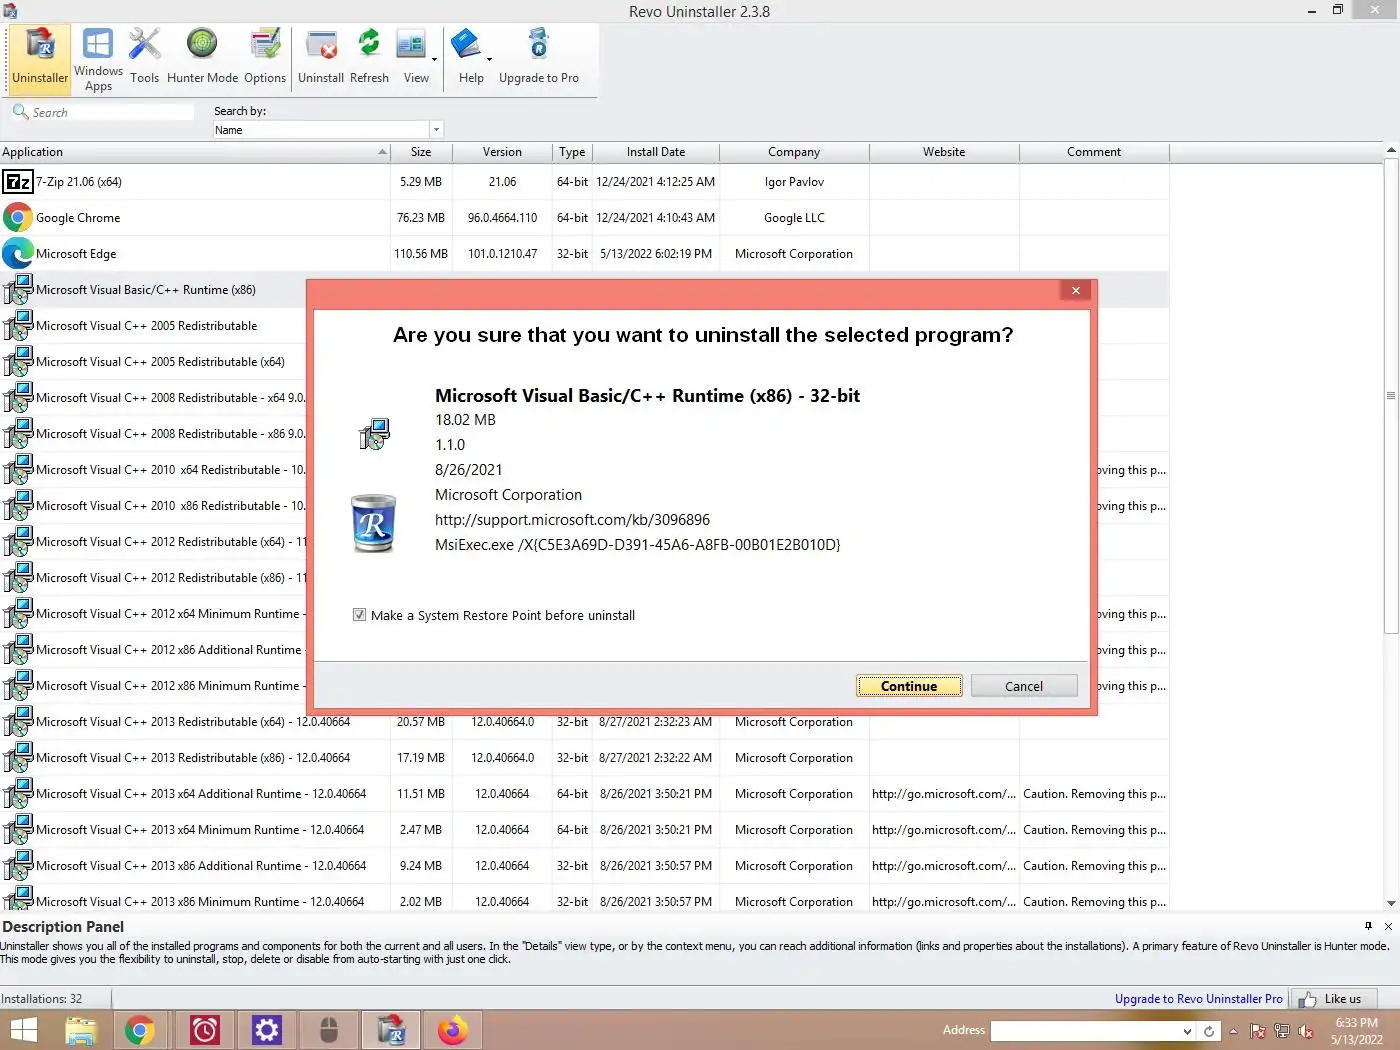Open Firefox from the taskbar
This screenshot has height=1050, width=1400.
tap(453, 1030)
